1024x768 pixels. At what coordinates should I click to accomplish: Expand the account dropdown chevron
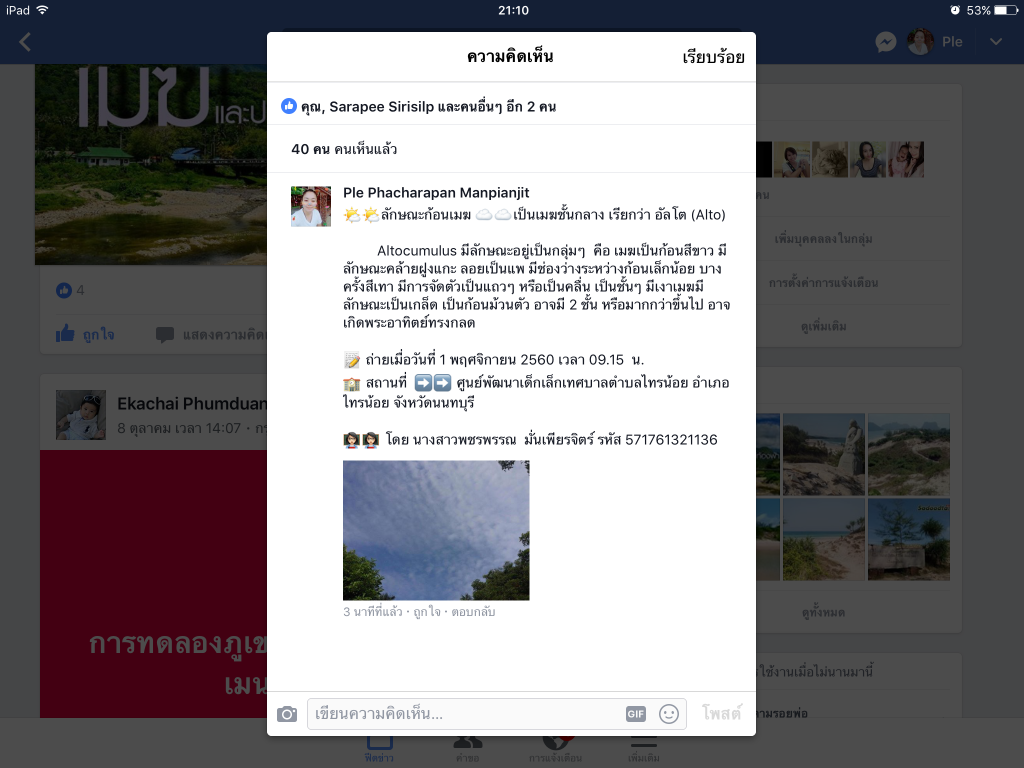point(996,42)
